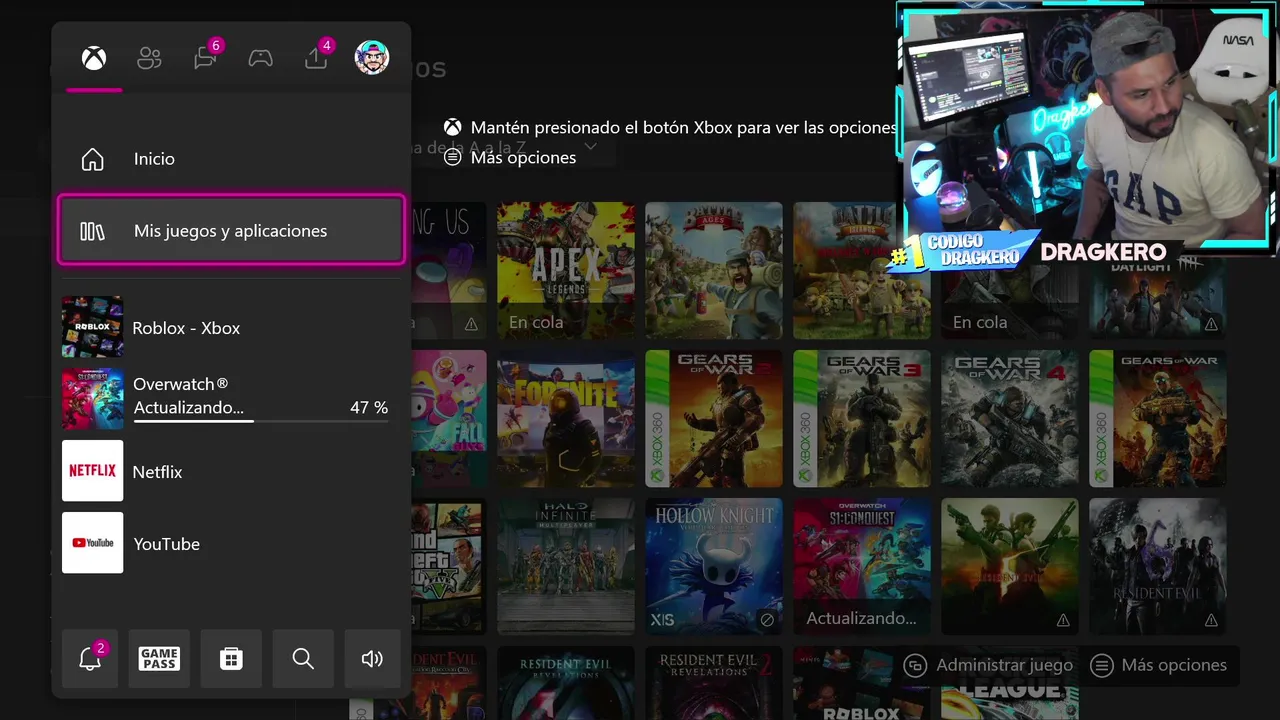Open the audio volume icon

(372, 659)
